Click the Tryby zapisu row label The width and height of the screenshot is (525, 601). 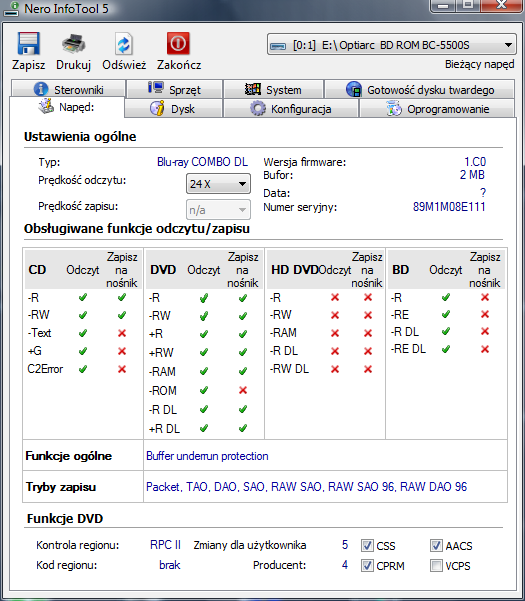point(61,487)
